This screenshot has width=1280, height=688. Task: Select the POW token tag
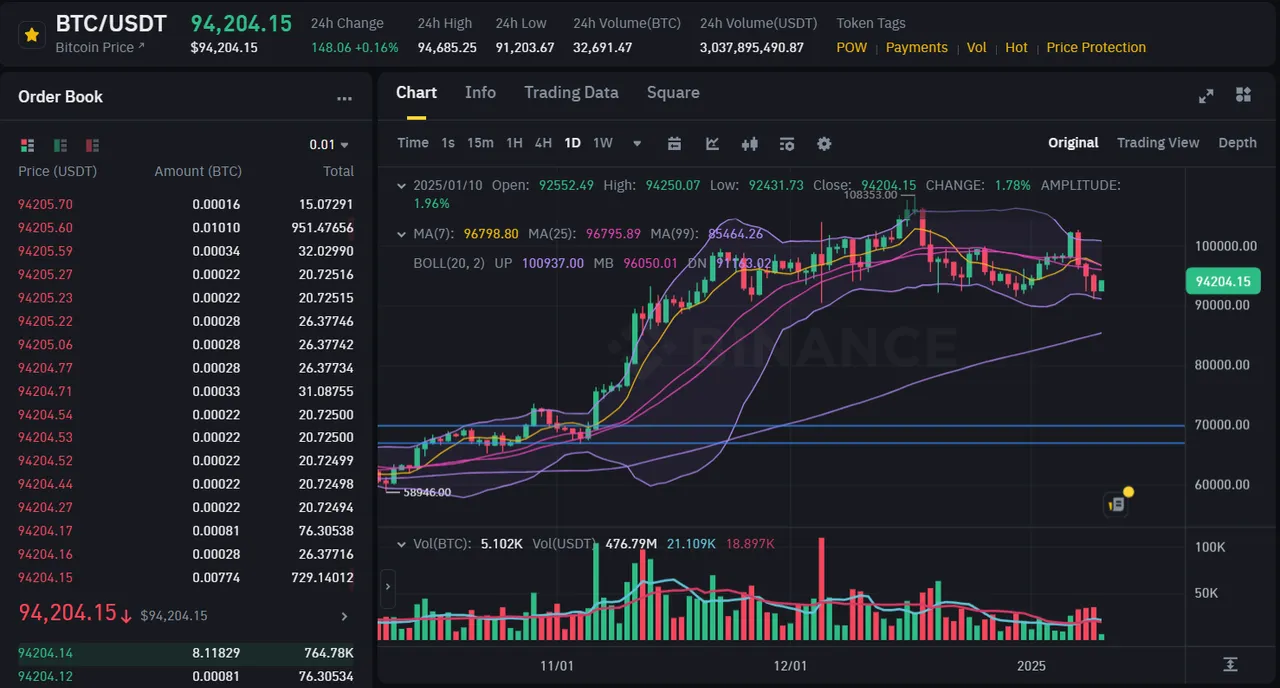[852, 47]
